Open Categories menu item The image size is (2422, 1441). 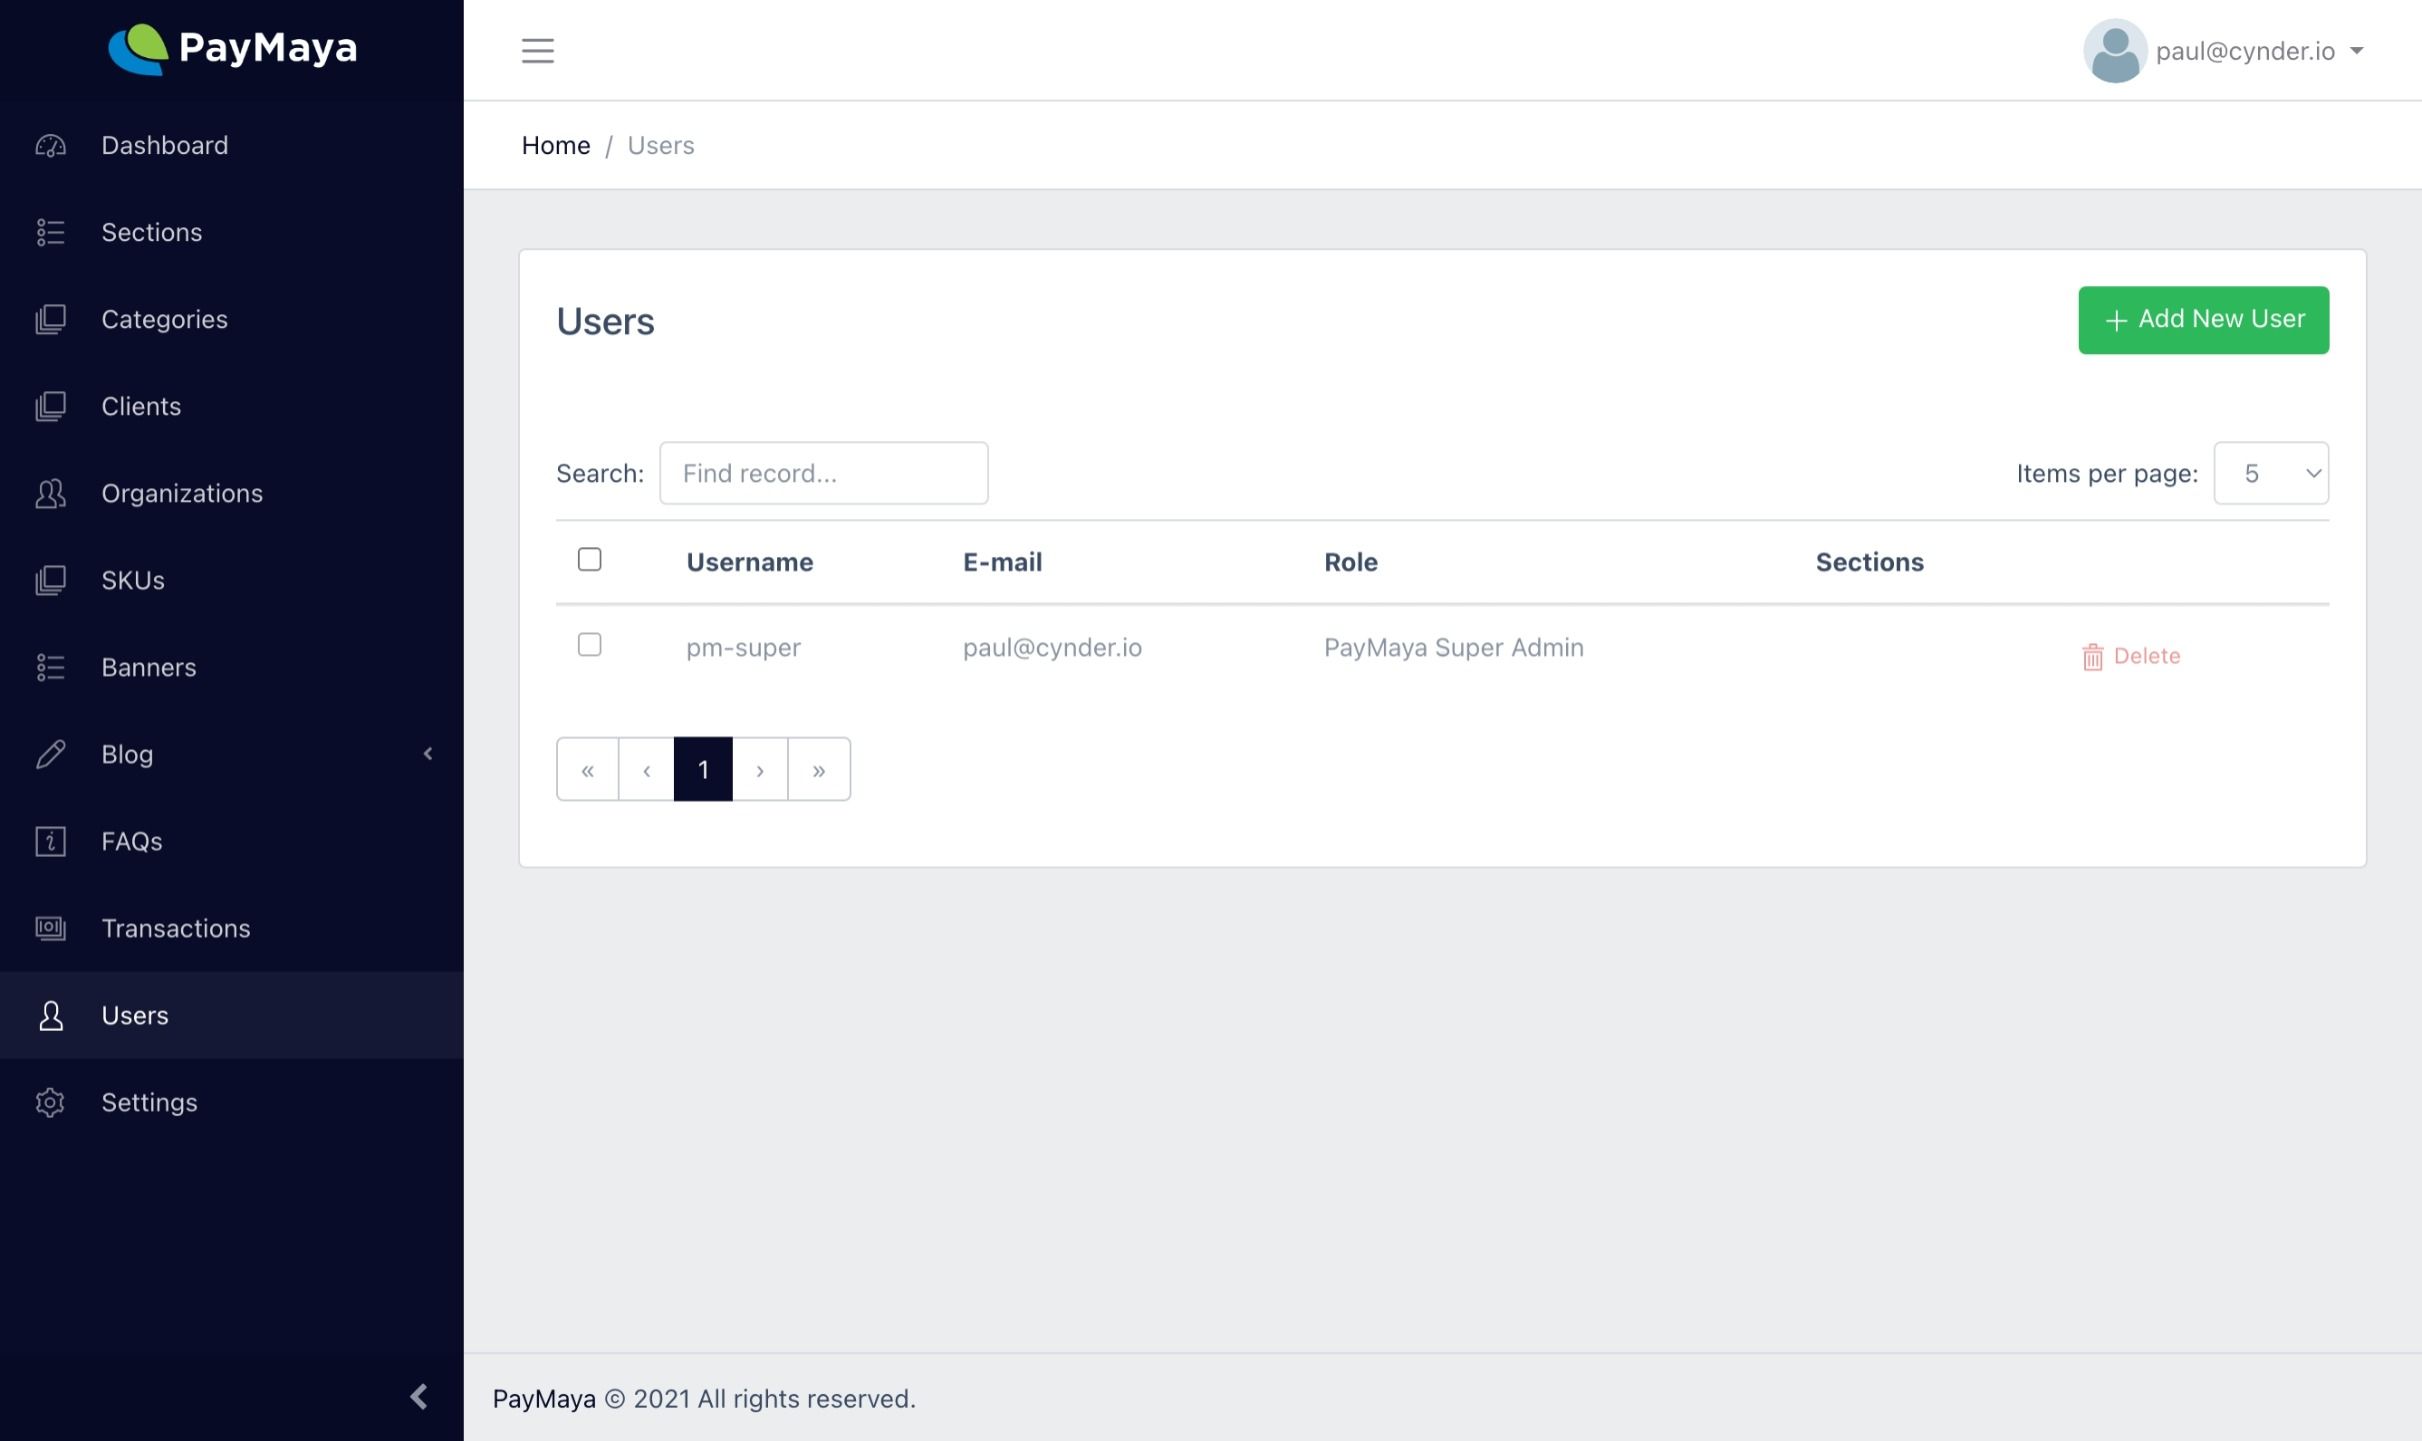[x=231, y=319]
